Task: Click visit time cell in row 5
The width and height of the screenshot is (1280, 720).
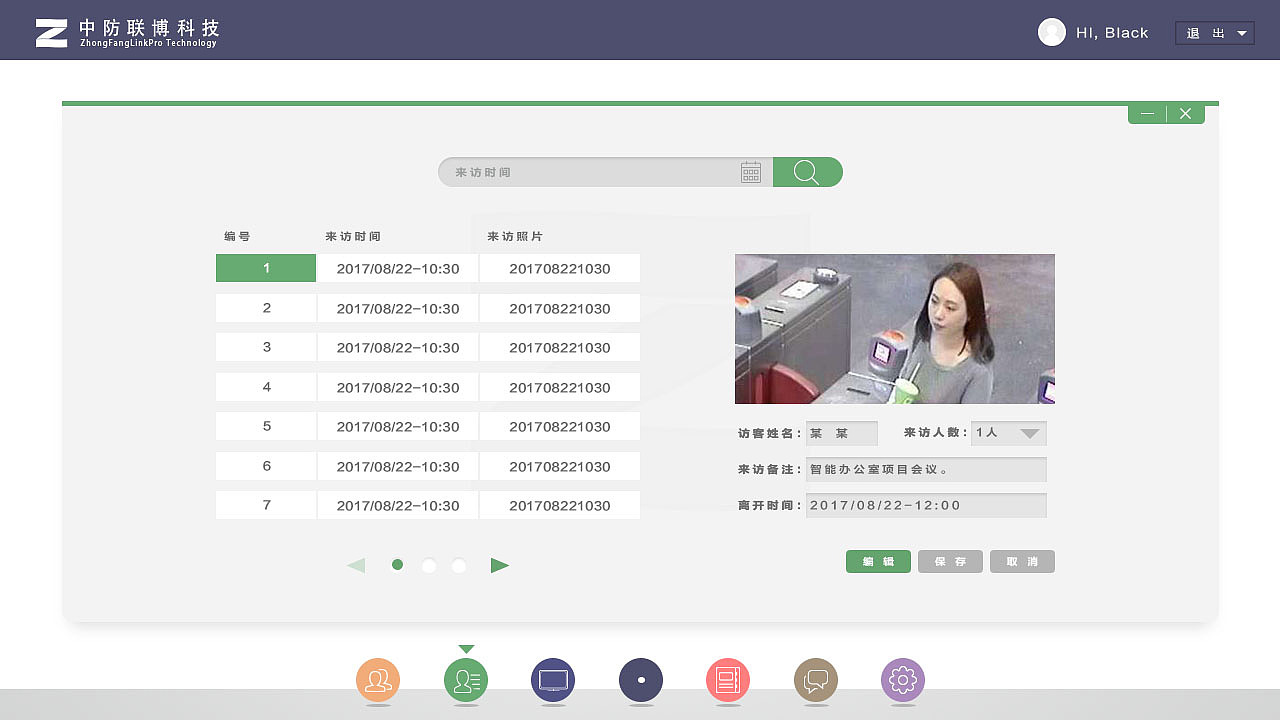Action: tap(398, 426)
